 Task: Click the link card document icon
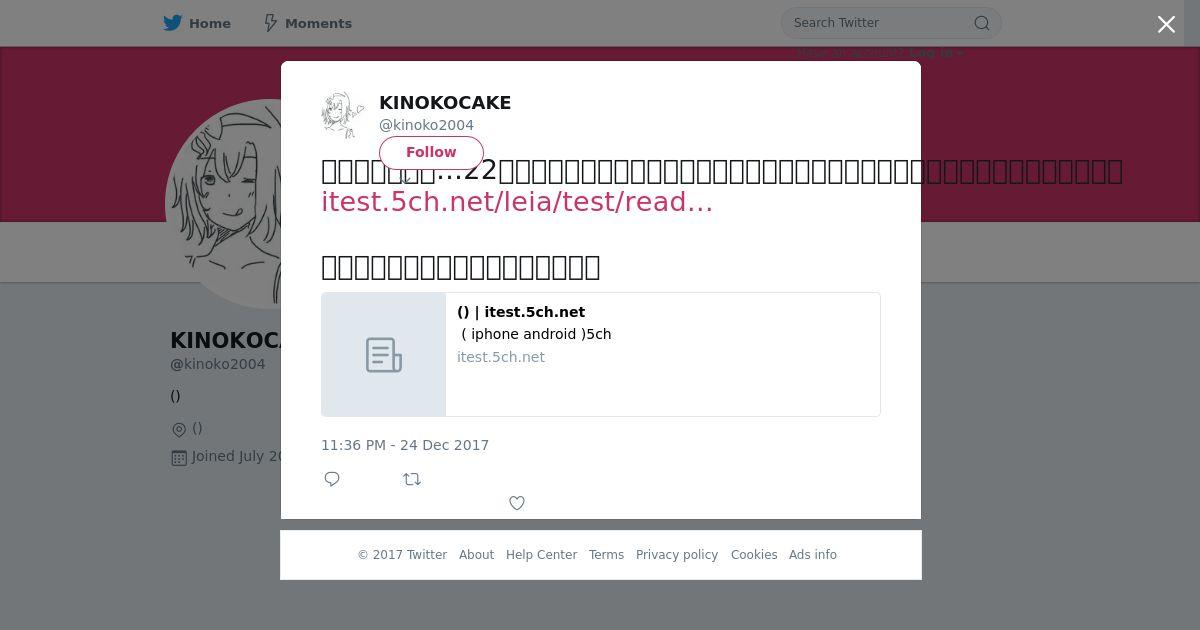pyautogui.click(x=384, y=355)
